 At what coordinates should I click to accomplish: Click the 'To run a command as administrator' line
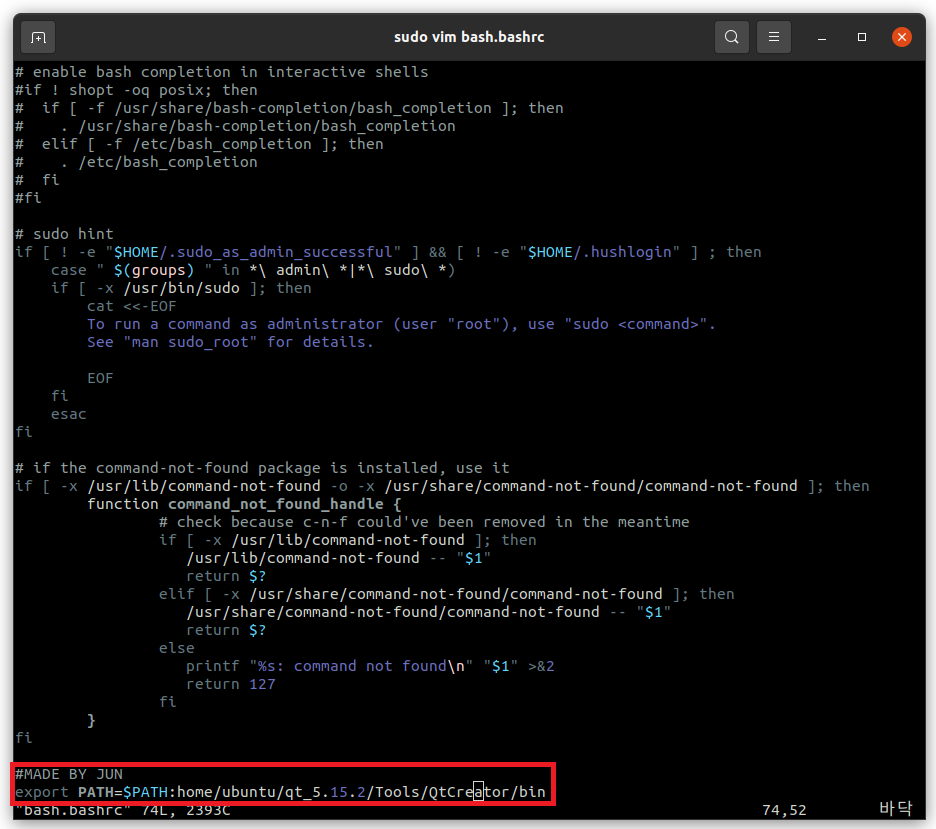pyautogui.click(x=401, y=324)
